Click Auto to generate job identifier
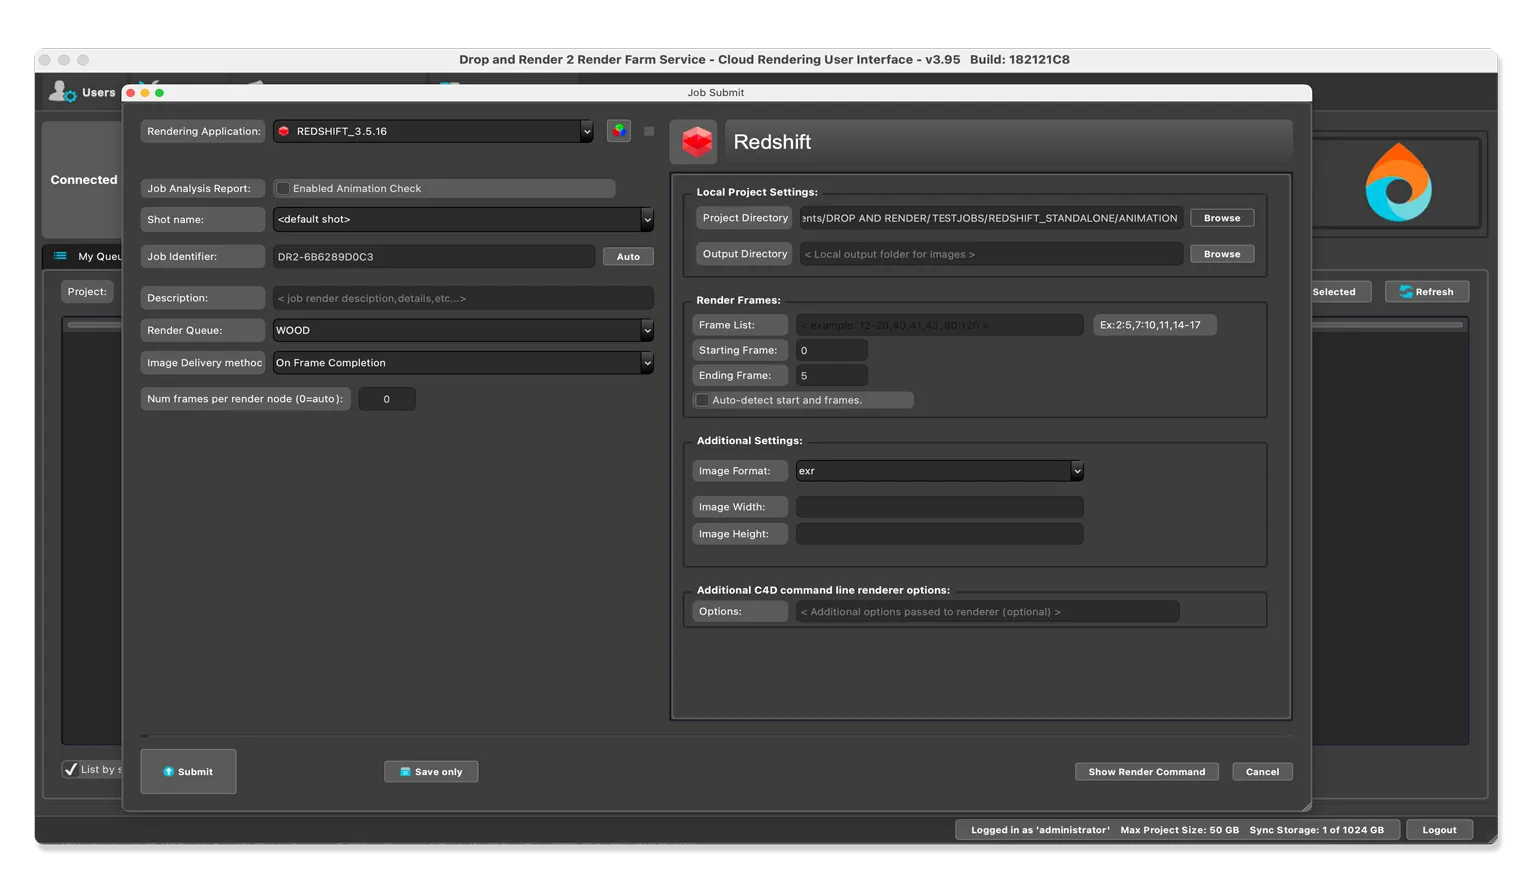Screen dimensions: 1533x895 (x=628, y=257)
